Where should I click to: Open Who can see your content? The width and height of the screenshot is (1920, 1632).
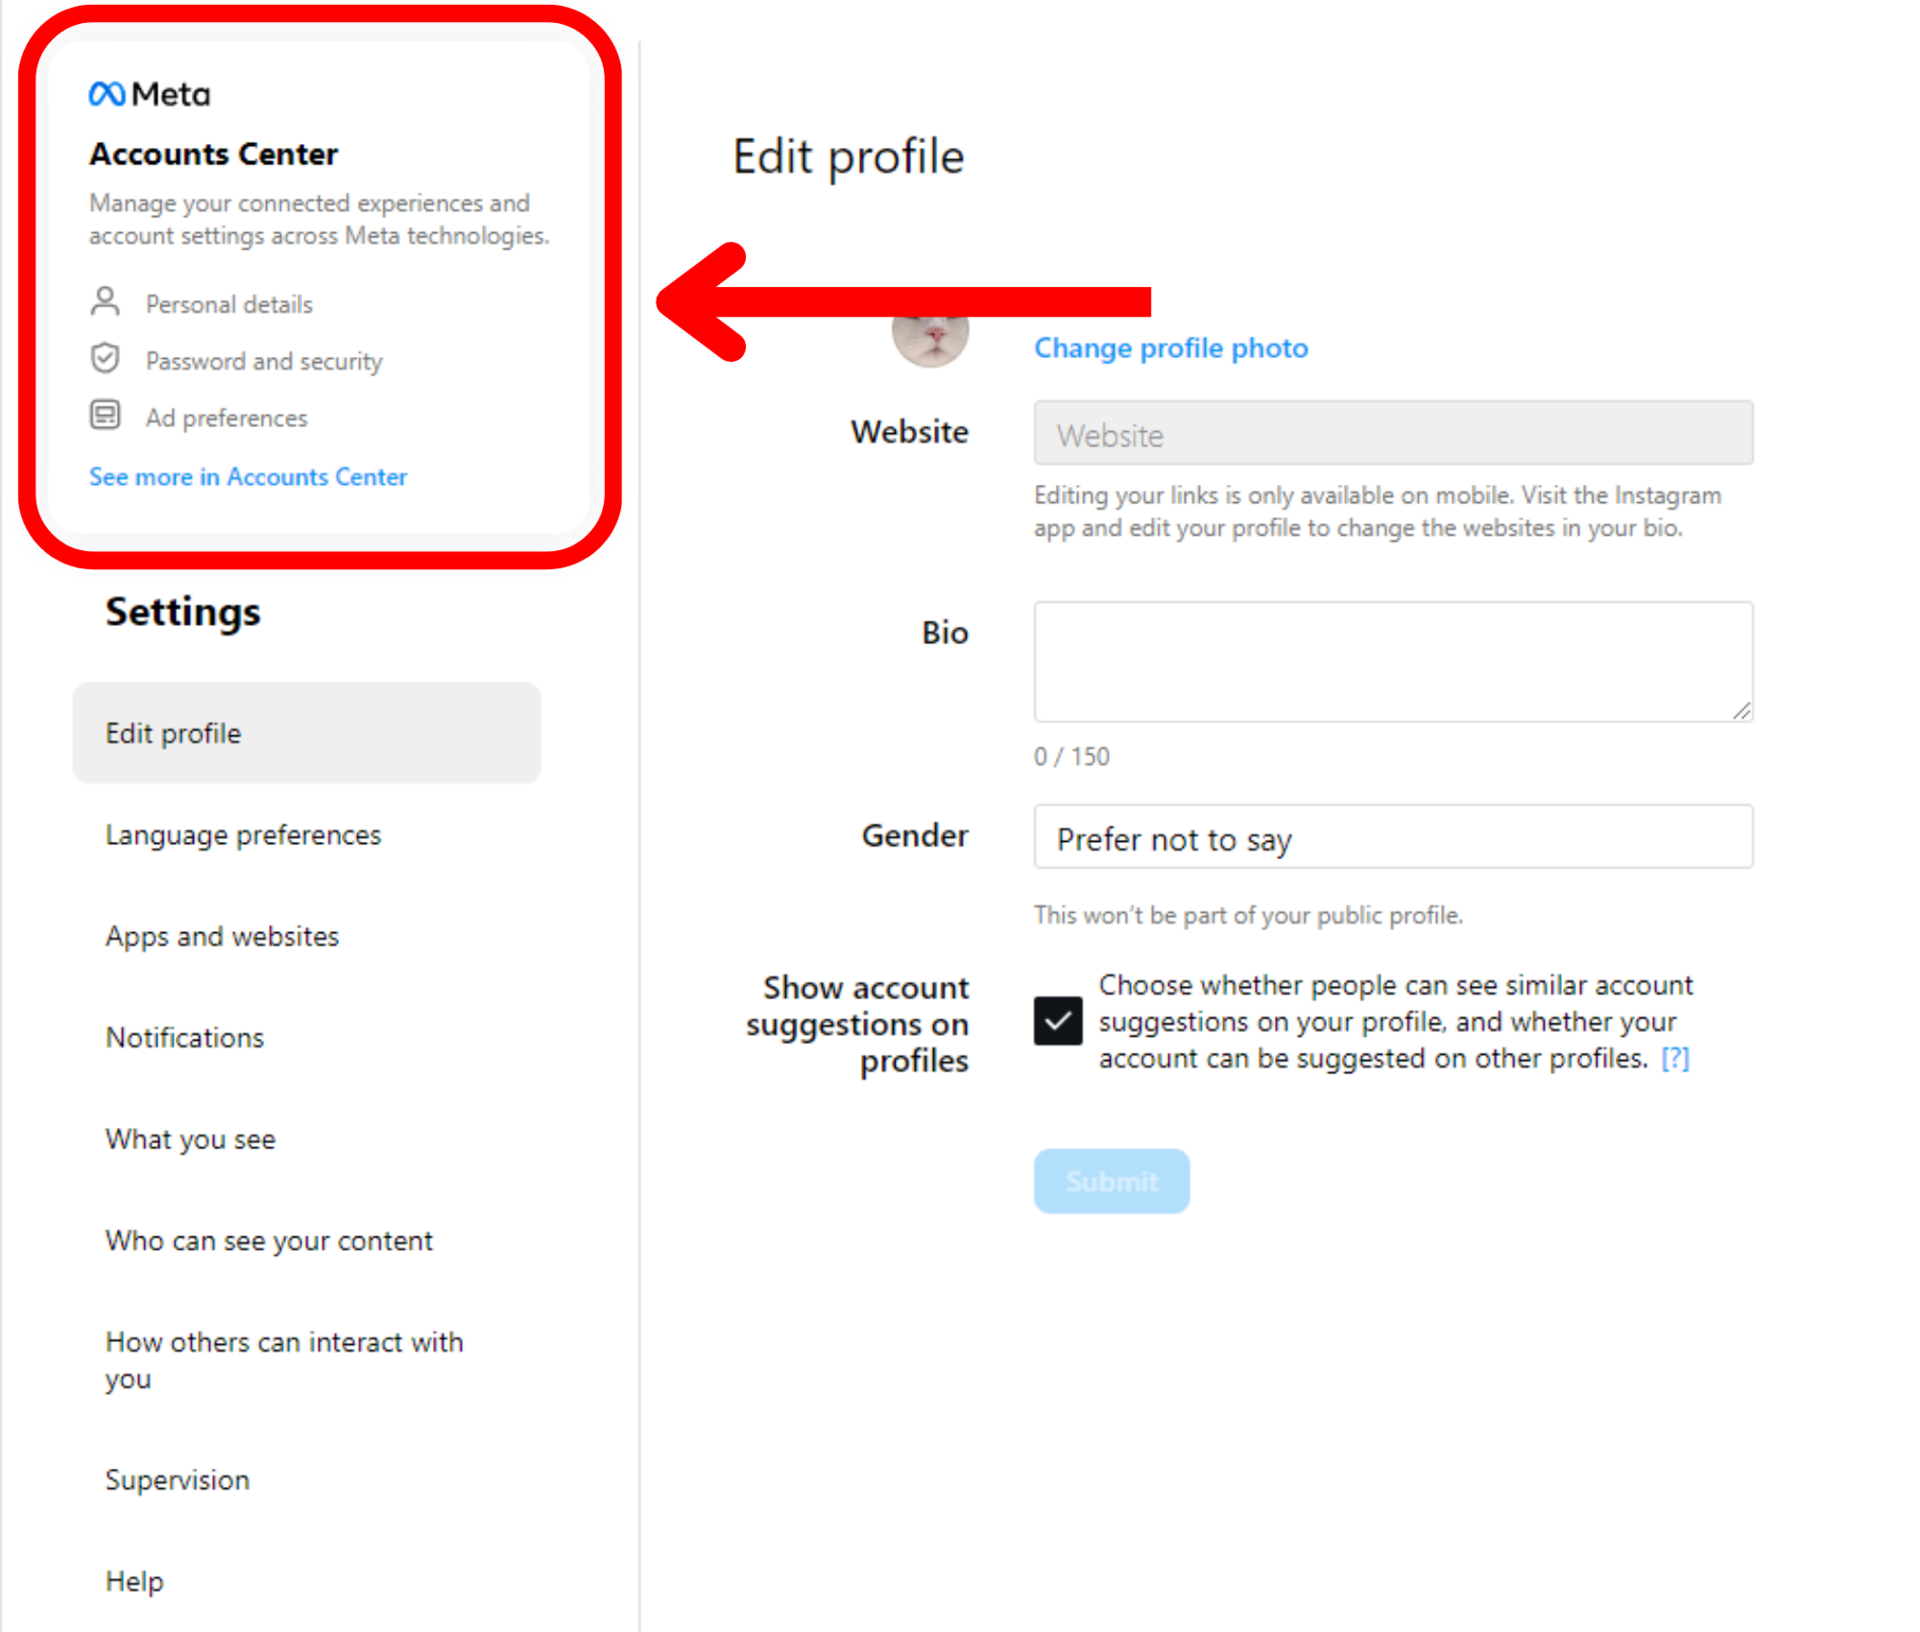(269, 1241)
